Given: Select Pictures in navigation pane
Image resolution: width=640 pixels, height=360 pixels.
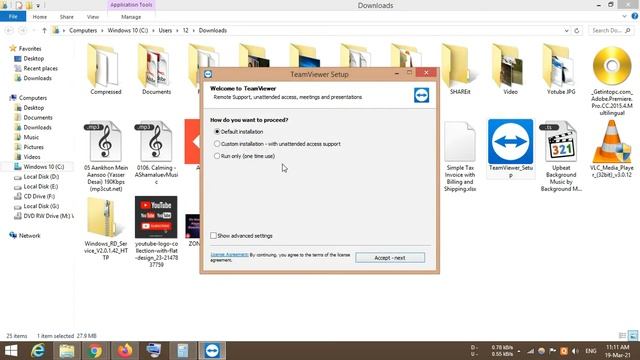Looking at the screenshot, I should pyautogui.click(x=33, y=147).
